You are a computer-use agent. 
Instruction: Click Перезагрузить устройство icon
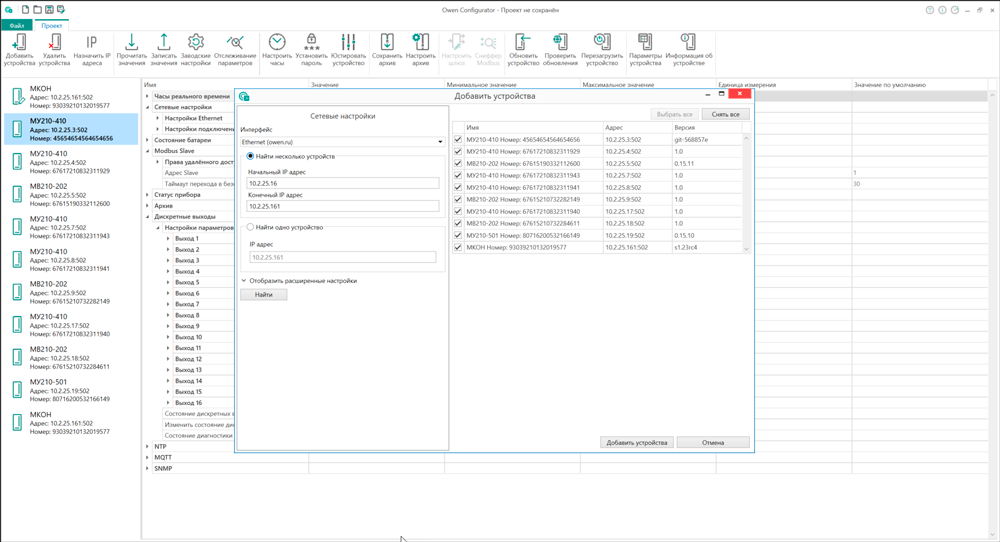(x=602, y=43)
